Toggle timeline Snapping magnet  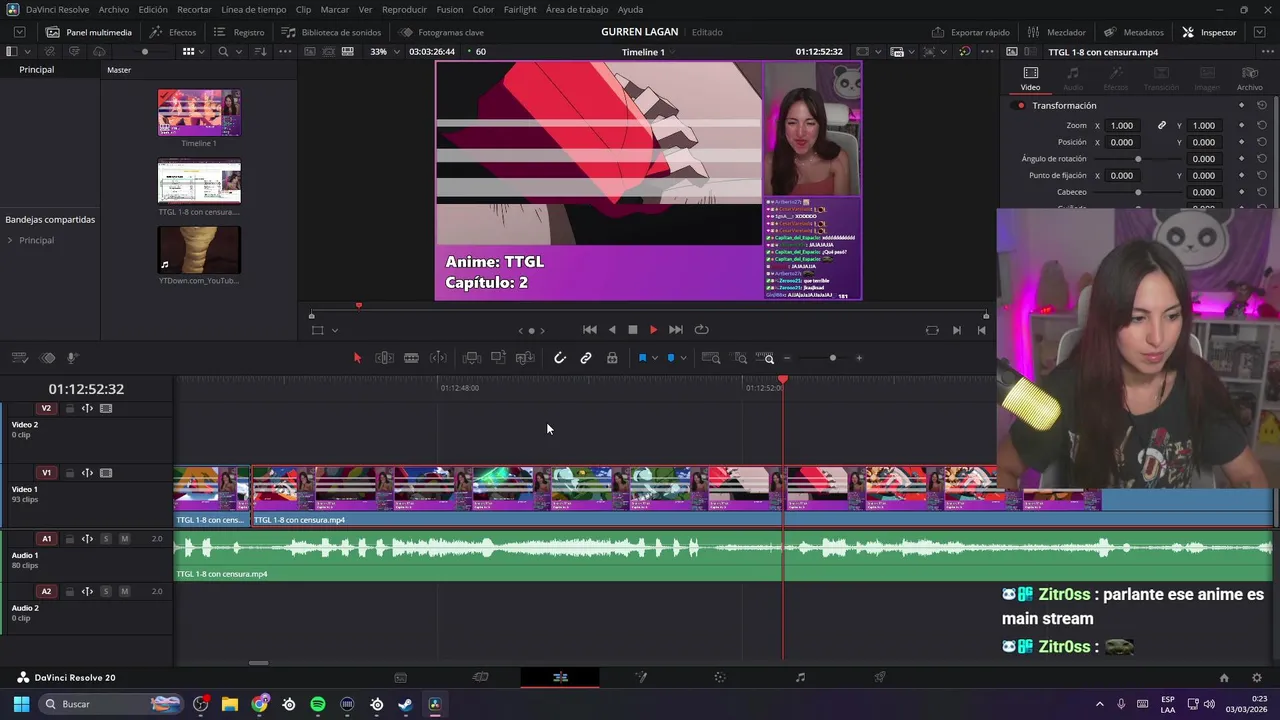(560, 358)
